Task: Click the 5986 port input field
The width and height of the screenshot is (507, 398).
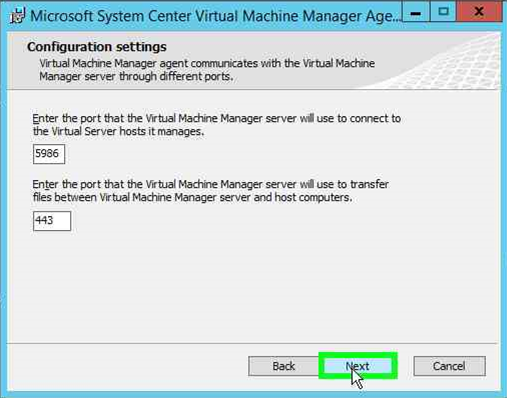Action: point(49,154)
